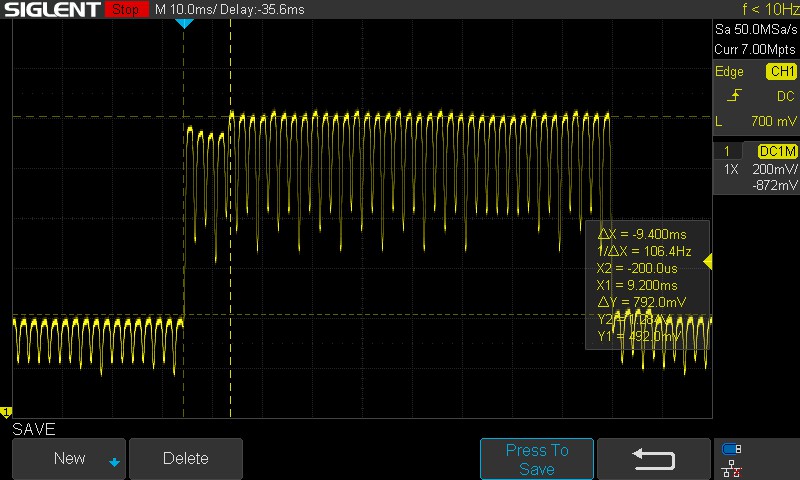The image size is (800, 480).
Task: Click the channel 1 ground level marker
Action: [6, 412]
